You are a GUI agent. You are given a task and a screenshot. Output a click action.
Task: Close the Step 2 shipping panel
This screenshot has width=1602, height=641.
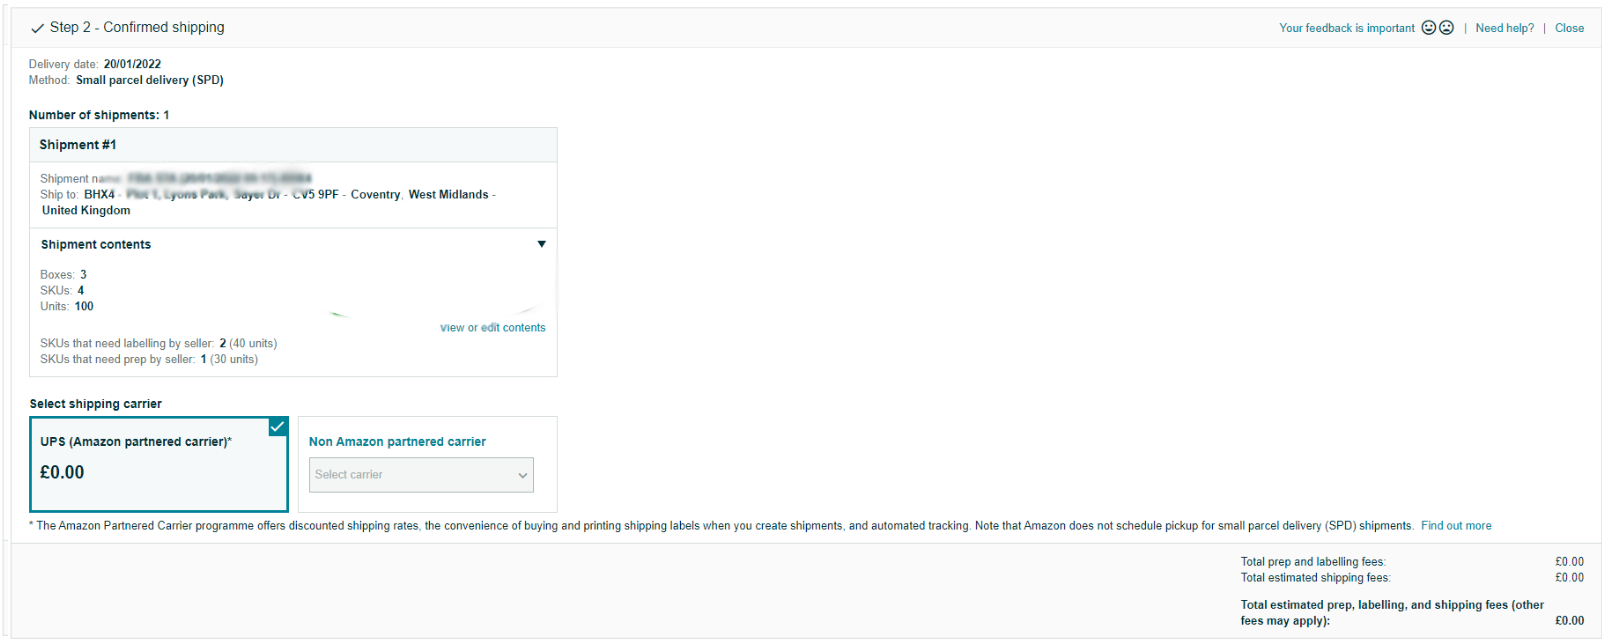point(1569,28)
